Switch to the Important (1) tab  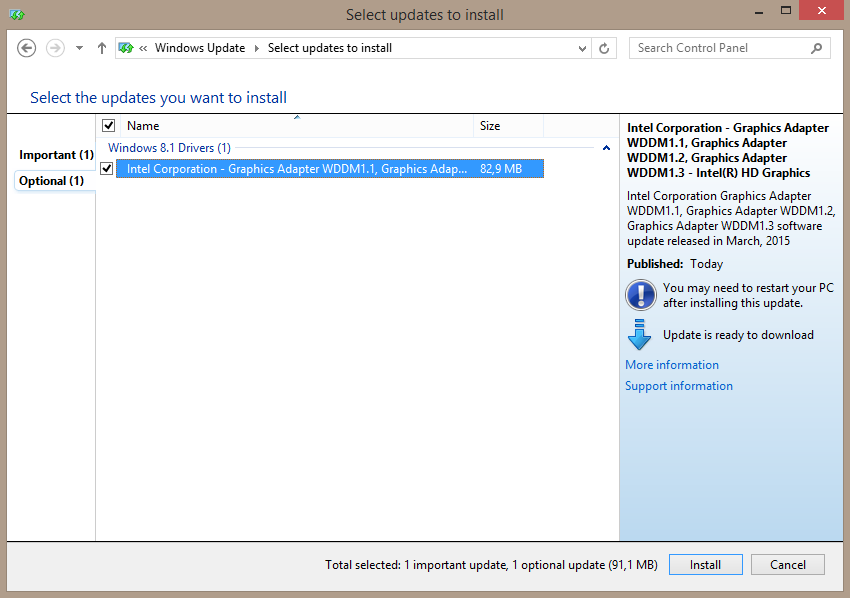pyautogui.click(x=56, y=155)
